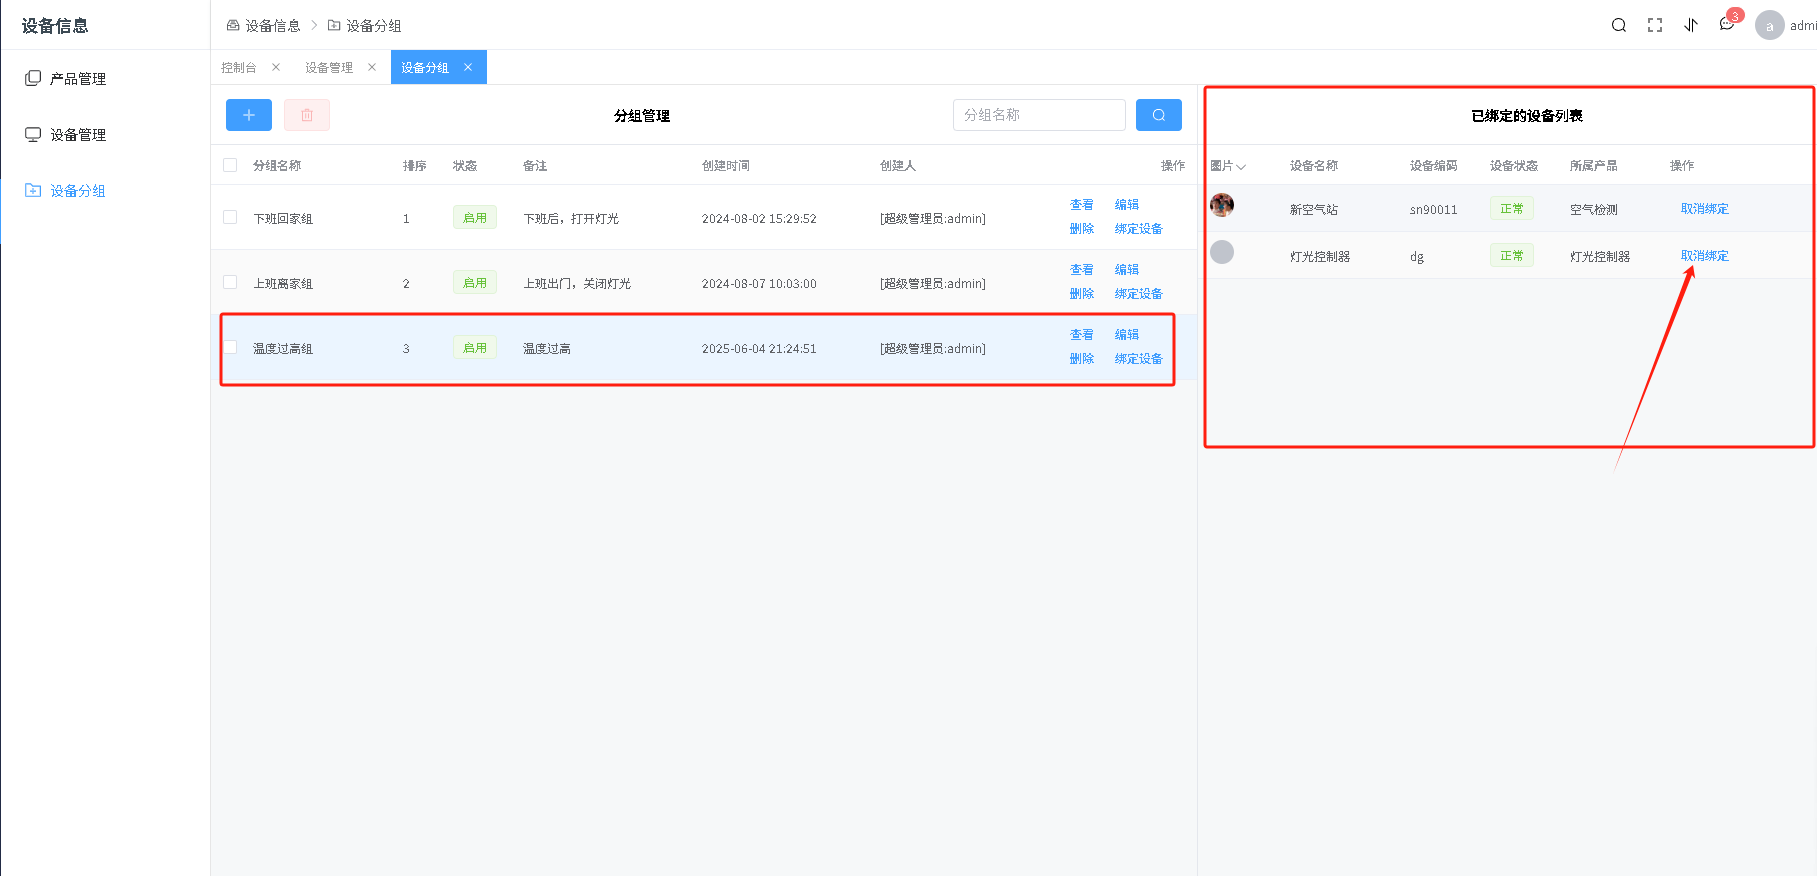This screenshot has width=1817, height=876.
Task: Unbind 灯光控制器 via 取消绑定 link
Action: point(1704,256)
